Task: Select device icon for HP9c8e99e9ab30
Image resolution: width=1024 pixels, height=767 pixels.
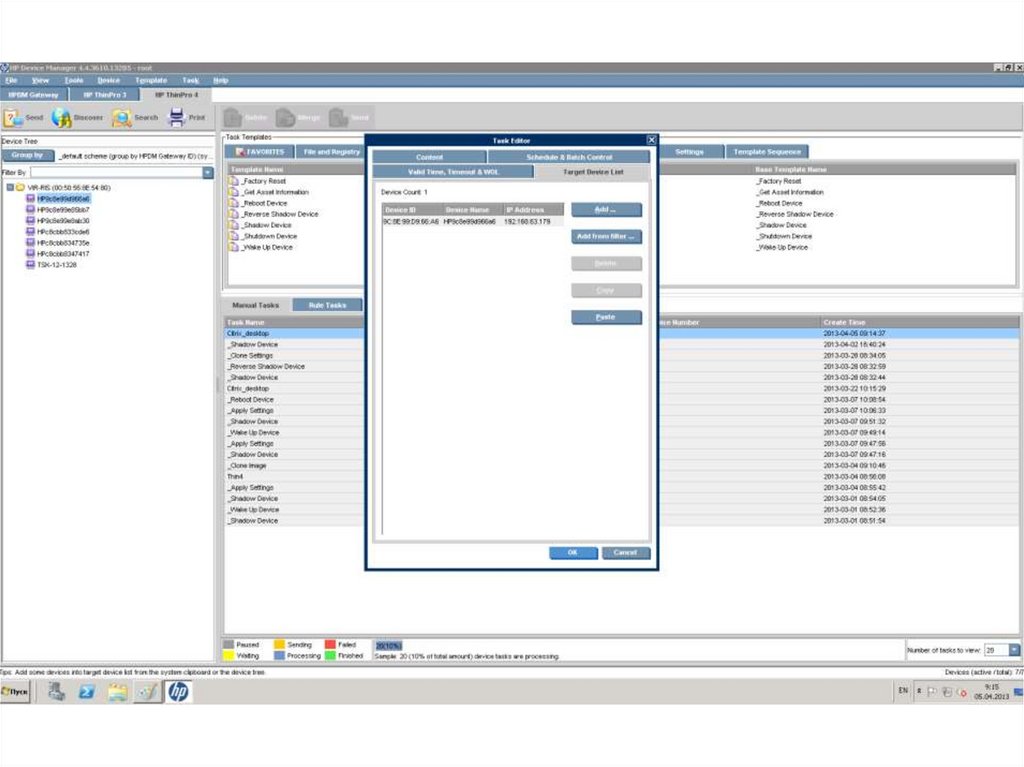Action: [x=30, y=221]
